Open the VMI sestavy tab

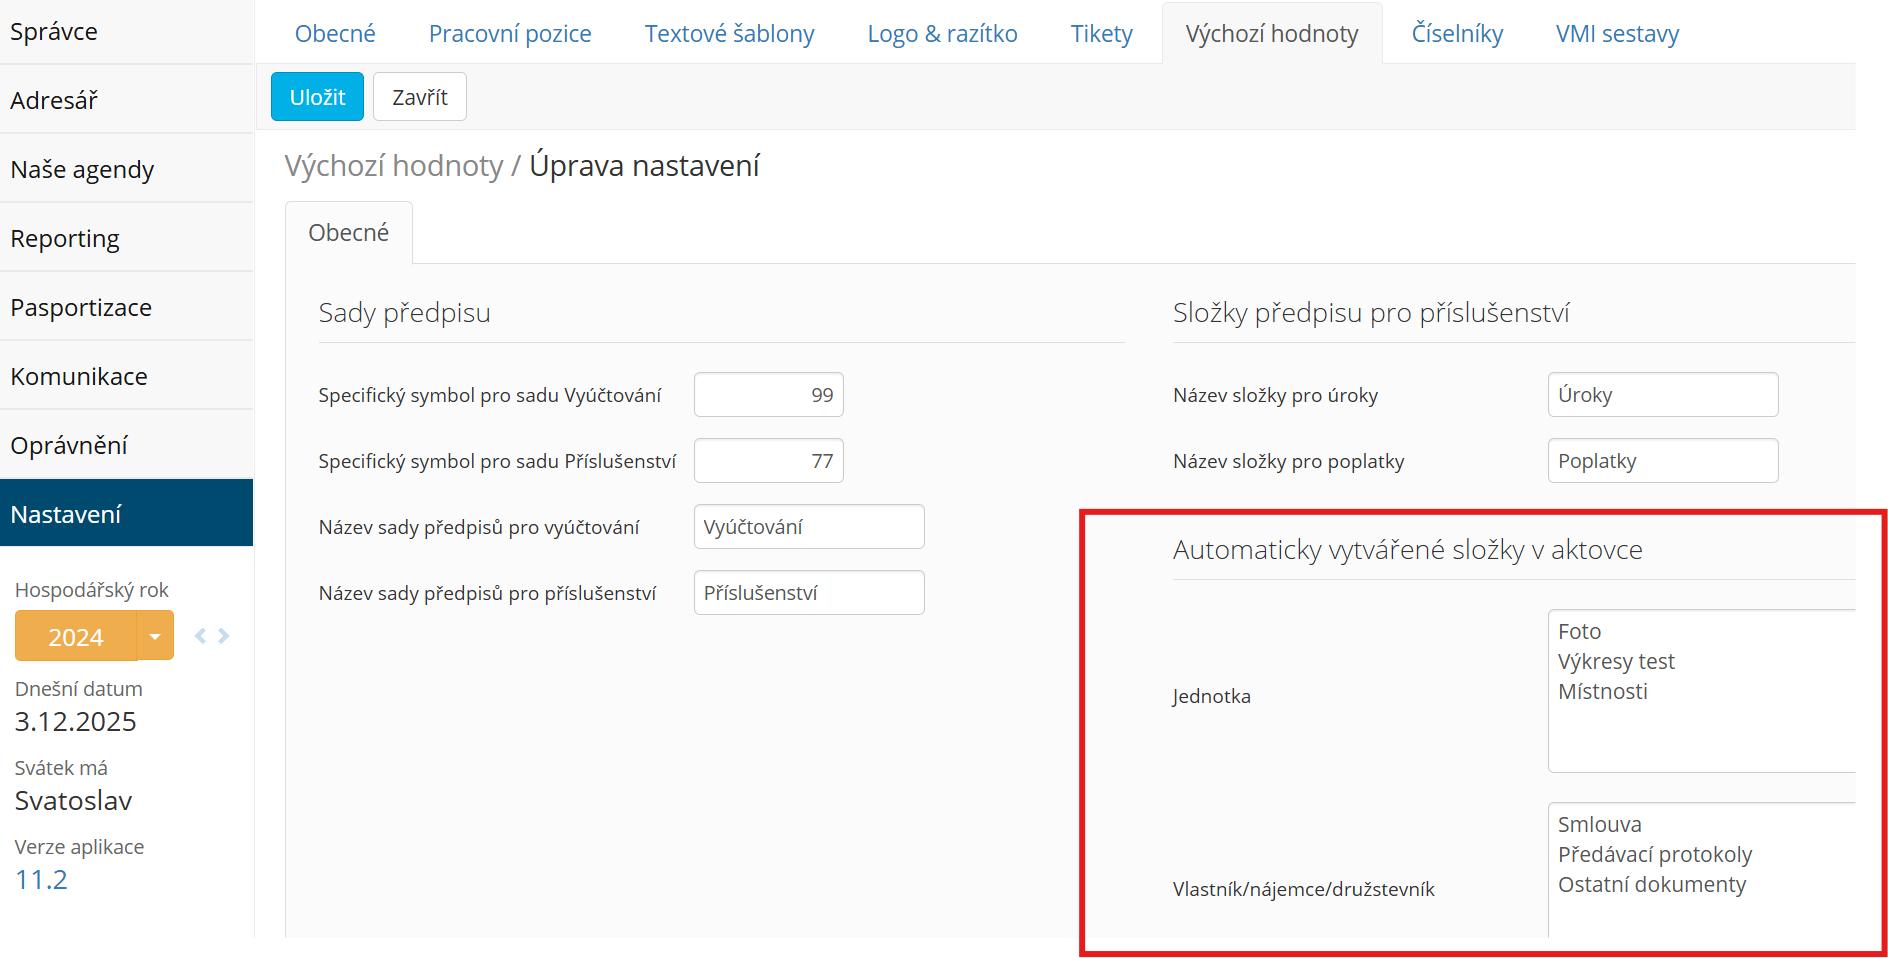pos(1617,34)
